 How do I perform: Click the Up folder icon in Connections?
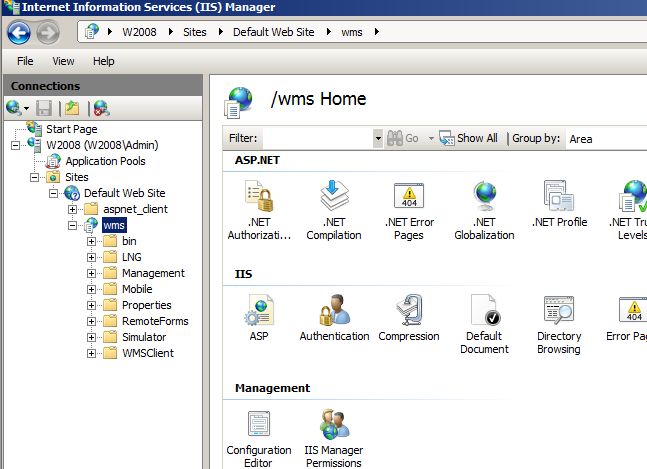[72, 108]
